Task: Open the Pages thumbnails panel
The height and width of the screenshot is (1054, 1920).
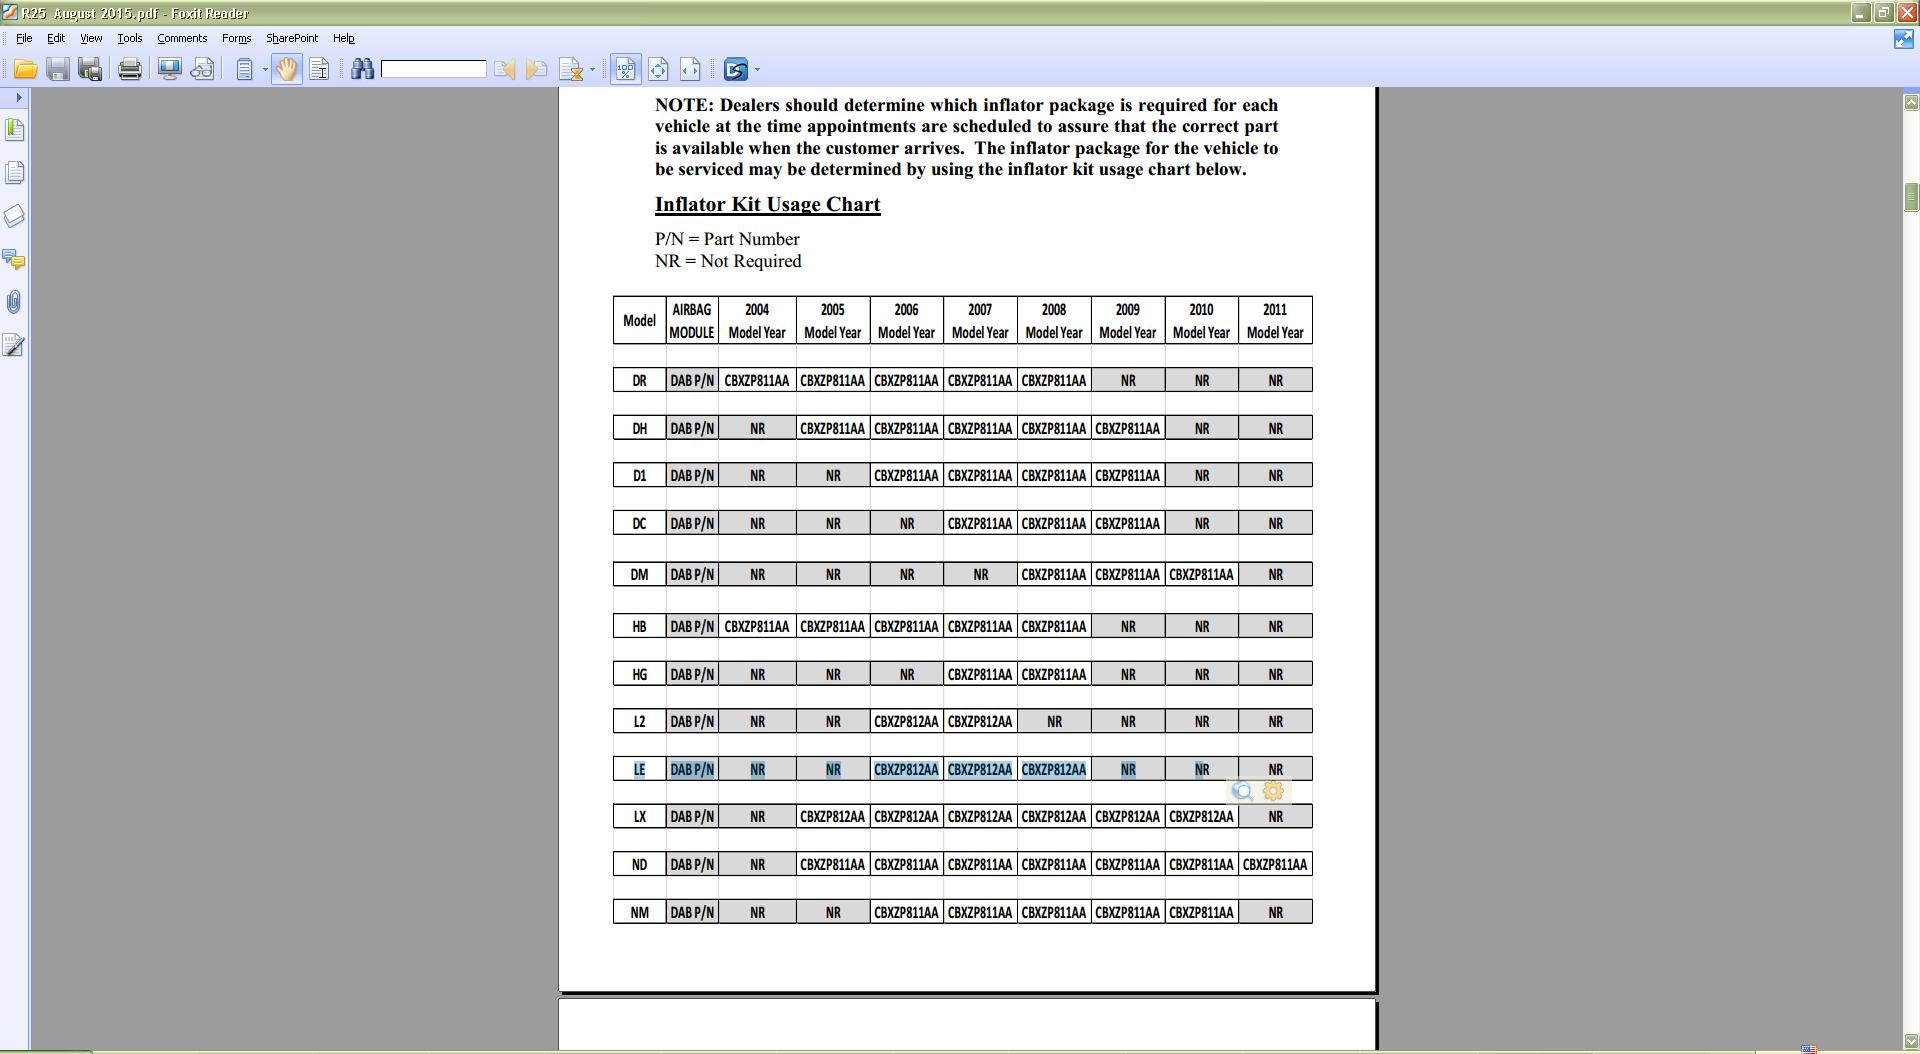Action: click(x=14, y=173)
